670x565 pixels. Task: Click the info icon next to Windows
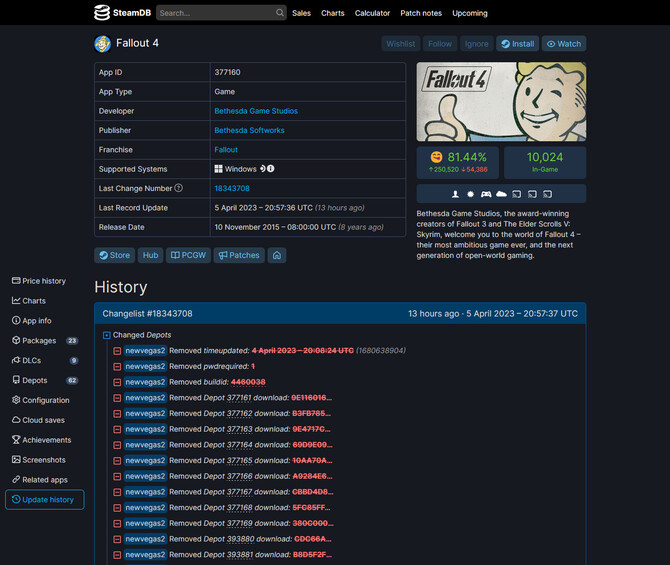271,169
